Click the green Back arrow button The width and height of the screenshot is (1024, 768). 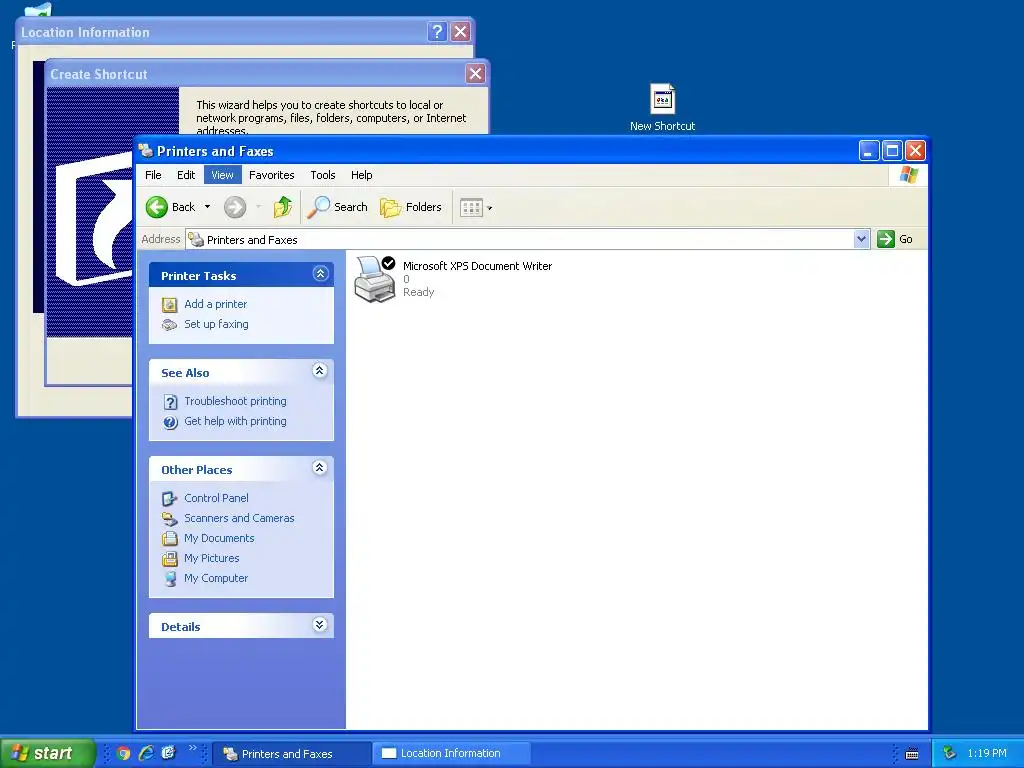point(157,207)
